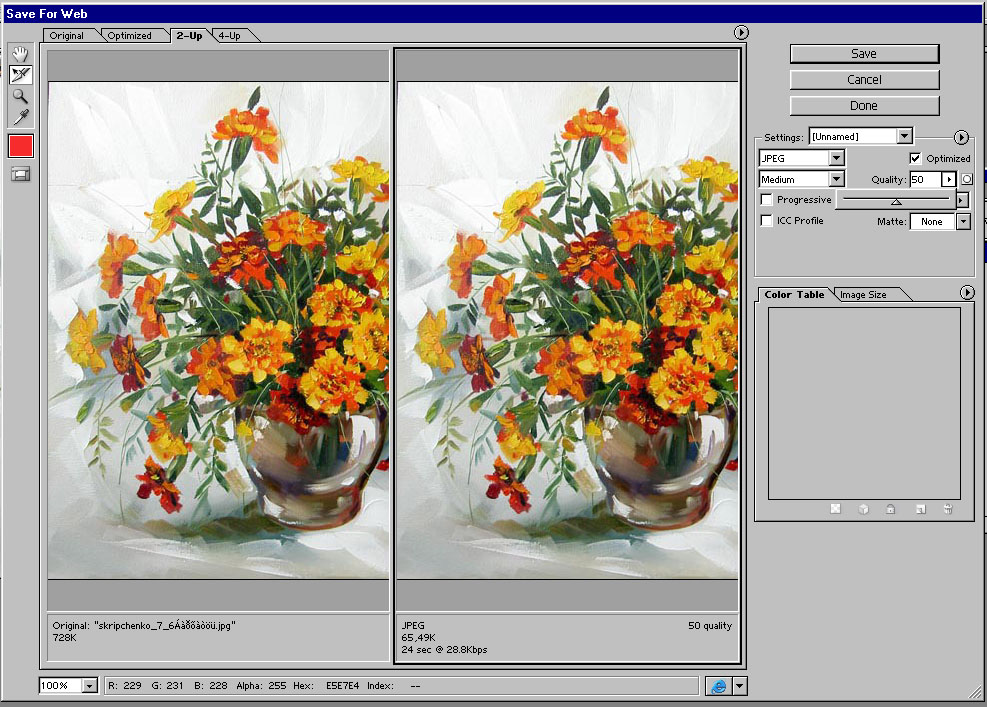
Task: Click the red eyedropper color swatch
Action: click(20, 146)
